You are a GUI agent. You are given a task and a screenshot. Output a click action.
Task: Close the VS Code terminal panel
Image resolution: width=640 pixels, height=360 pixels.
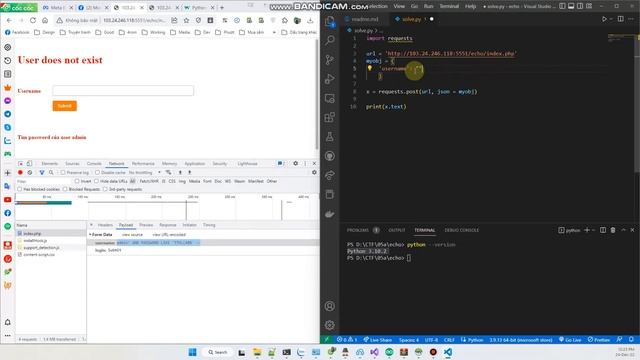632,230
